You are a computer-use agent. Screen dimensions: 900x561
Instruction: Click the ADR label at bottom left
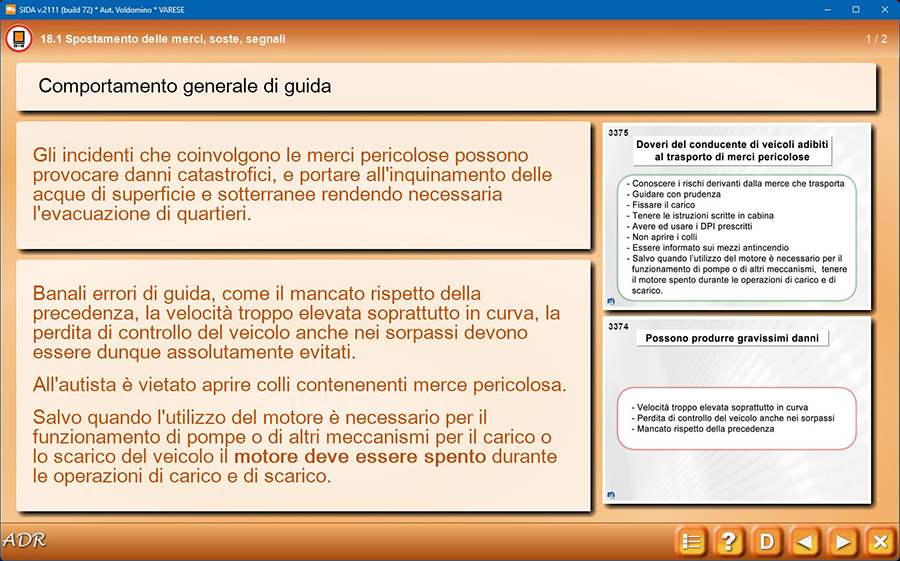[24, 541]
